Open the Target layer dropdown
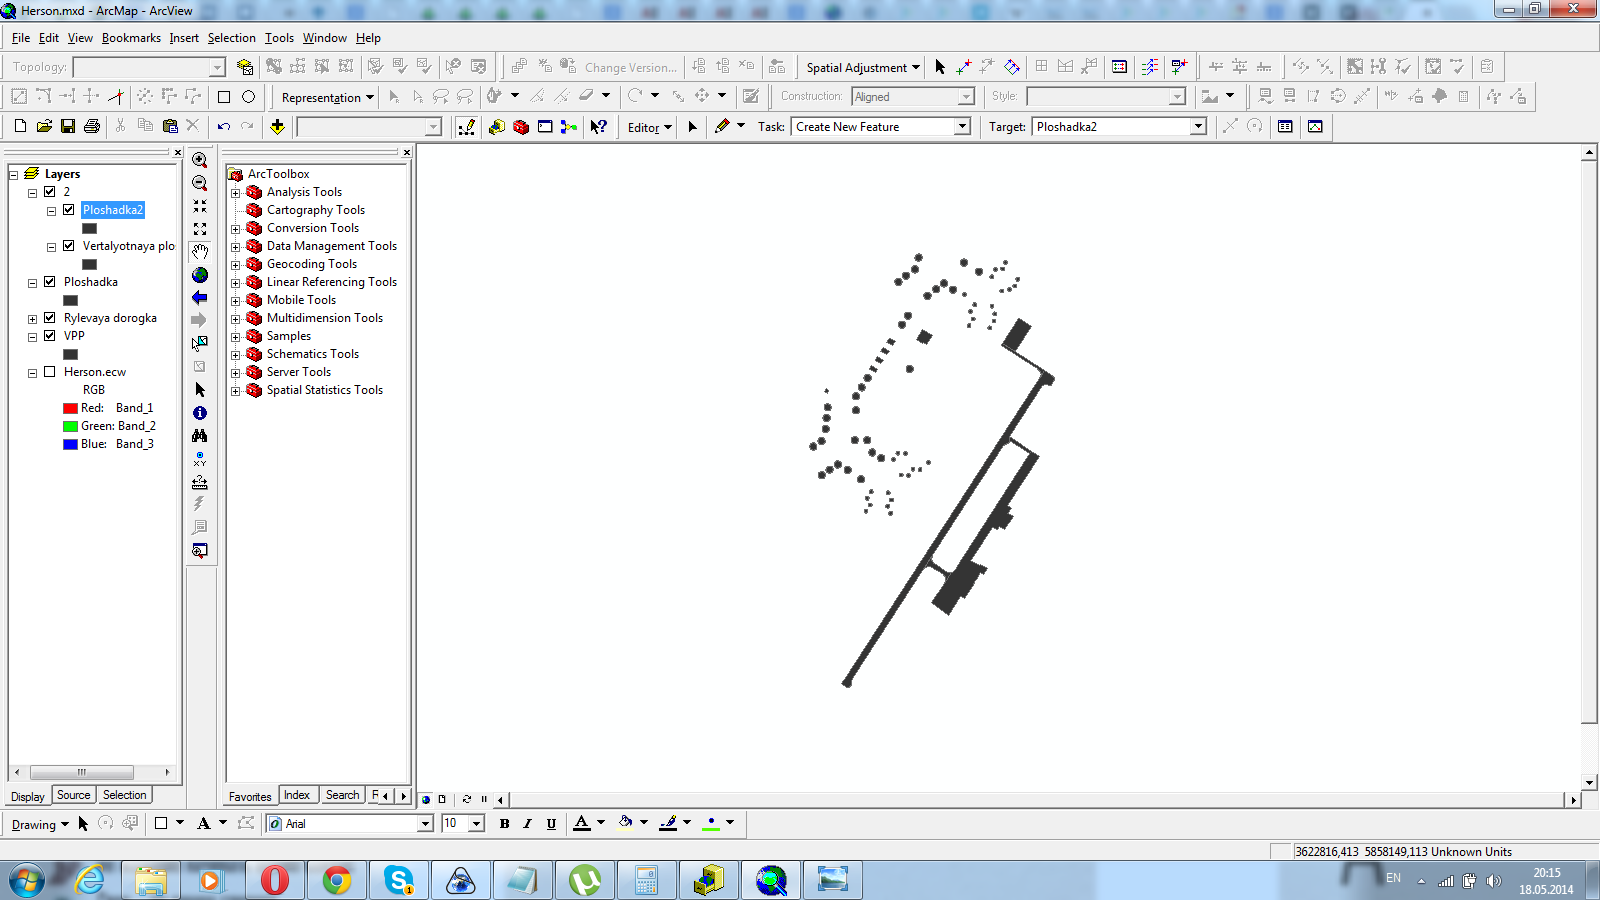Viewport: 1600px width, 900px height. pos(1198,127)
